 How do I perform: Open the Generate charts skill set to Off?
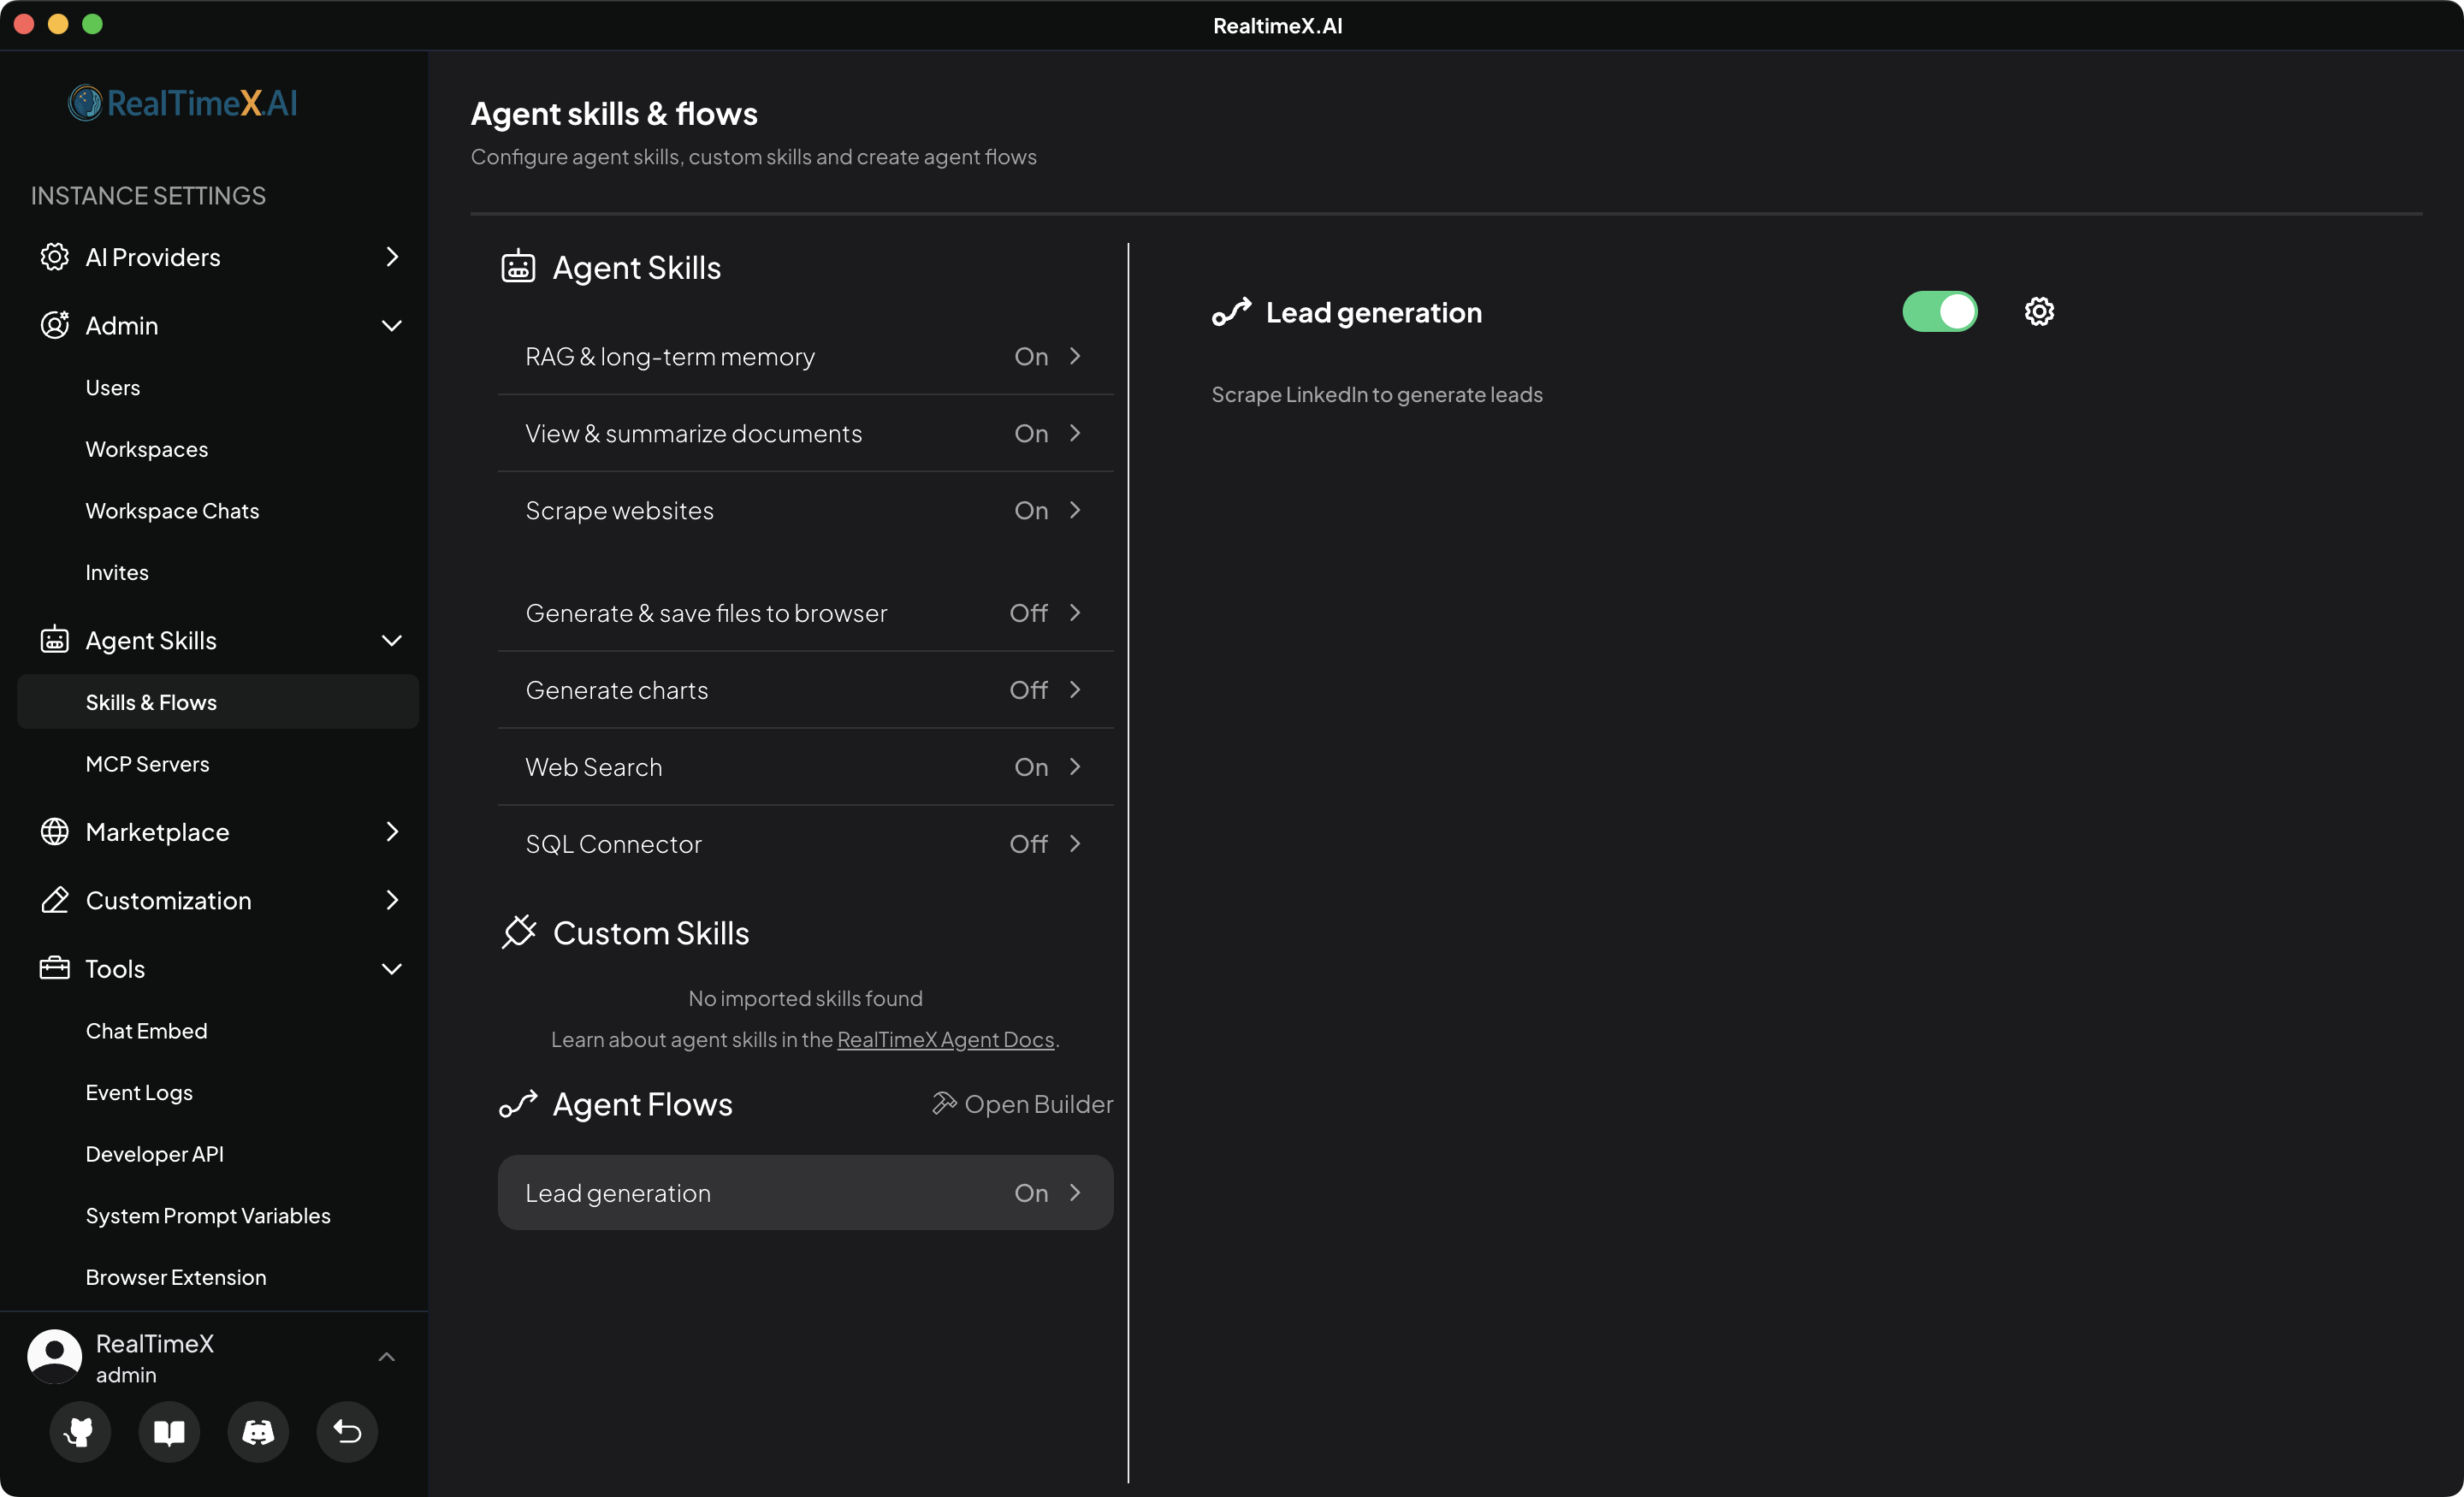[x=804, y=690]
